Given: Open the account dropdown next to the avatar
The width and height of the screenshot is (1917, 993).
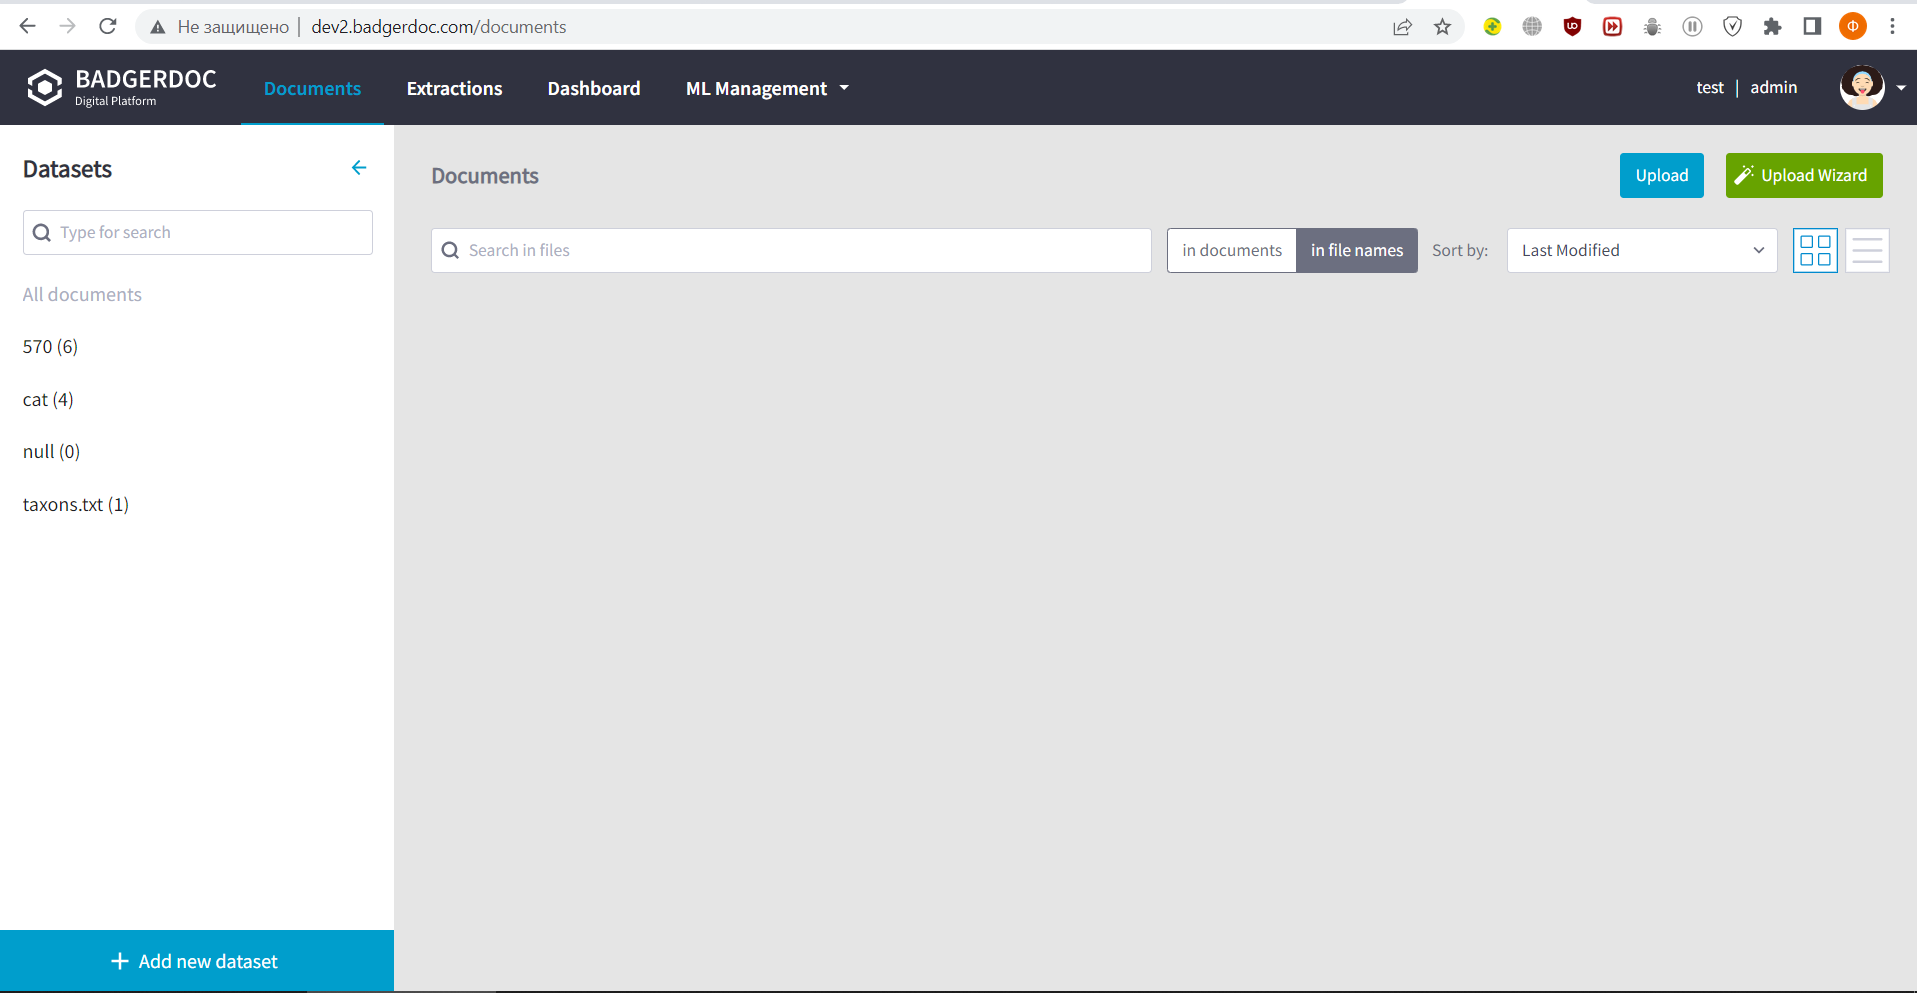Looking at the screenshot, I should (1901, 87).
